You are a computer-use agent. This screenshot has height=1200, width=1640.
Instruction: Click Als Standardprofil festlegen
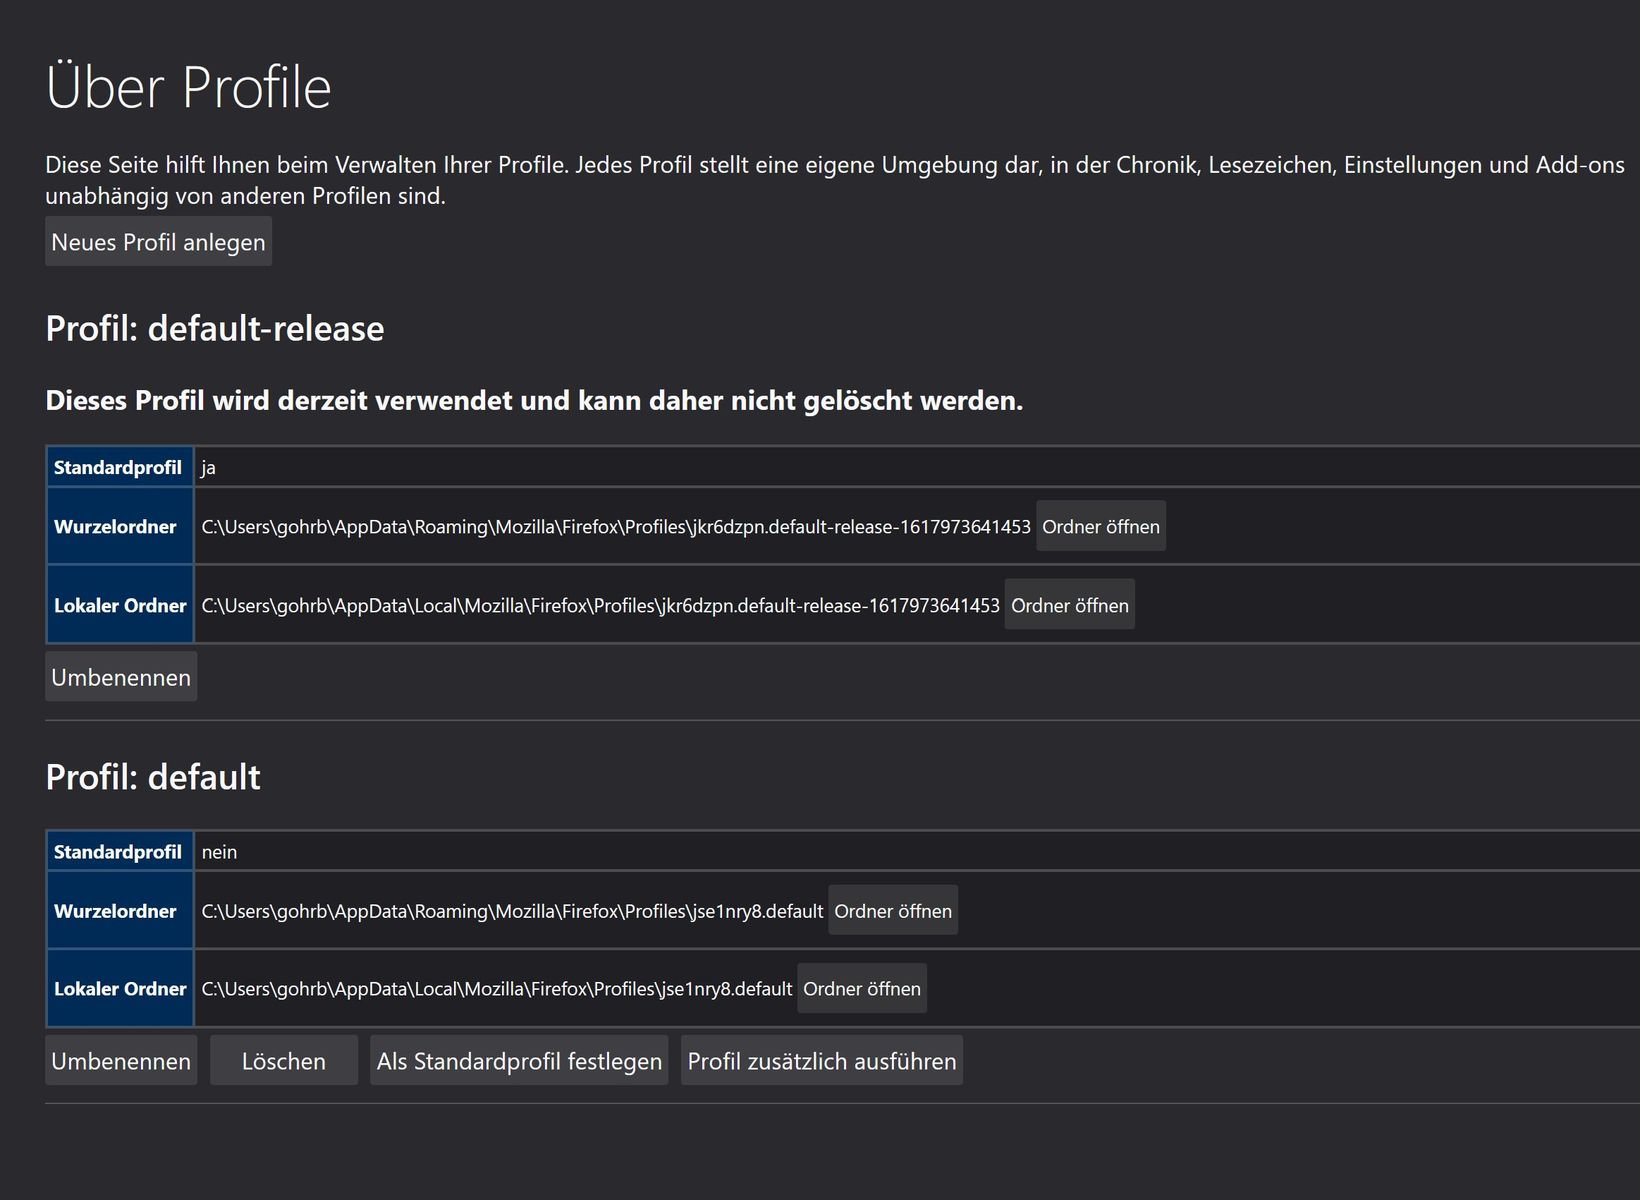tap(519, 1061)
